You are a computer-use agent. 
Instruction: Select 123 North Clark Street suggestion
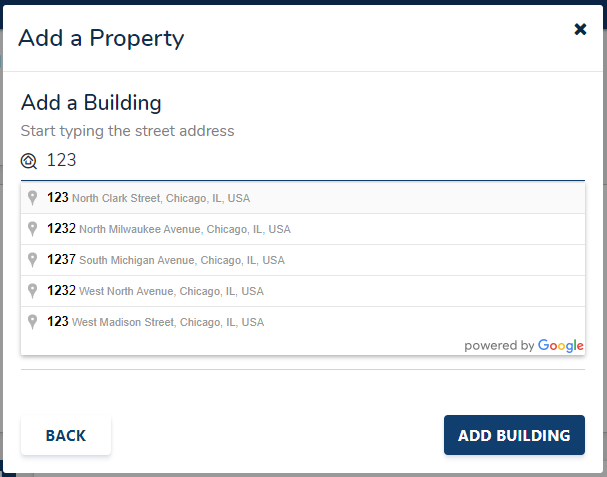pyautogui.click(x=160, y=198)
